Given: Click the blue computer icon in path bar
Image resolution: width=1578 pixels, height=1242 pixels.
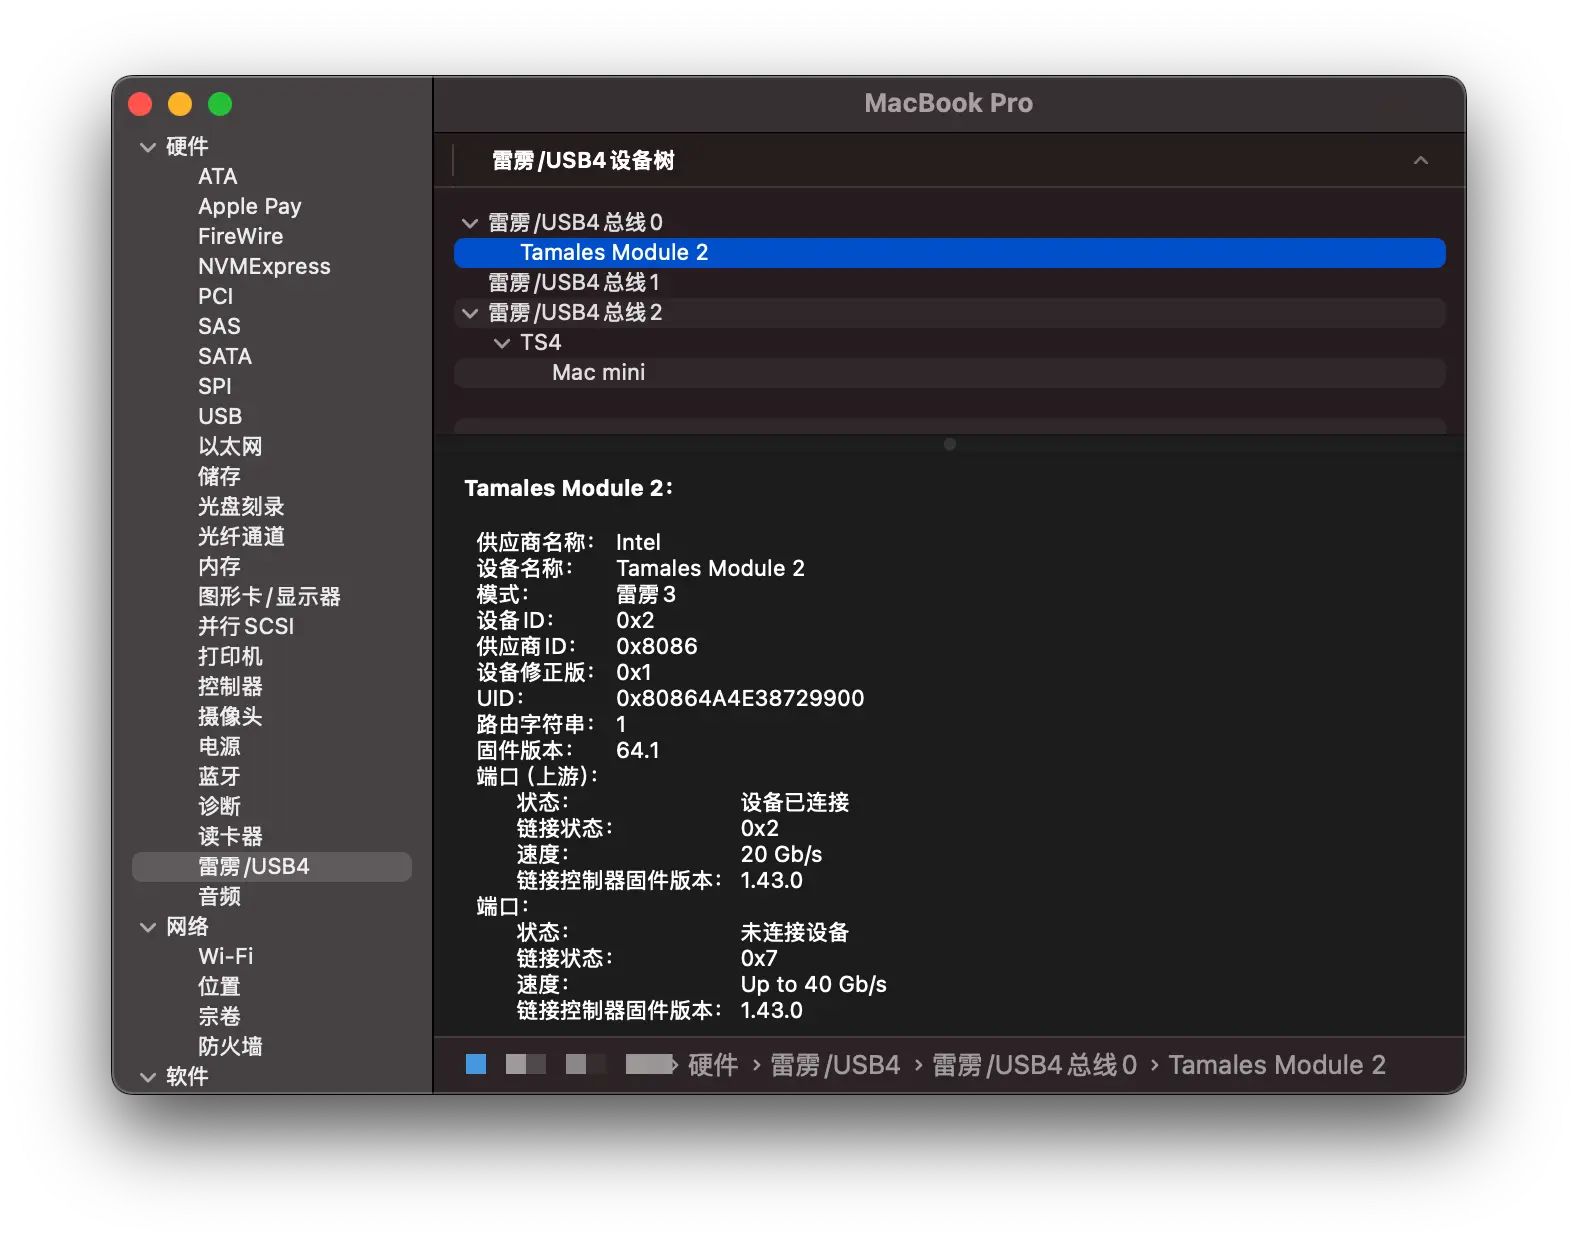Looking at the screenshot, I should click(x=476, y=1064).
